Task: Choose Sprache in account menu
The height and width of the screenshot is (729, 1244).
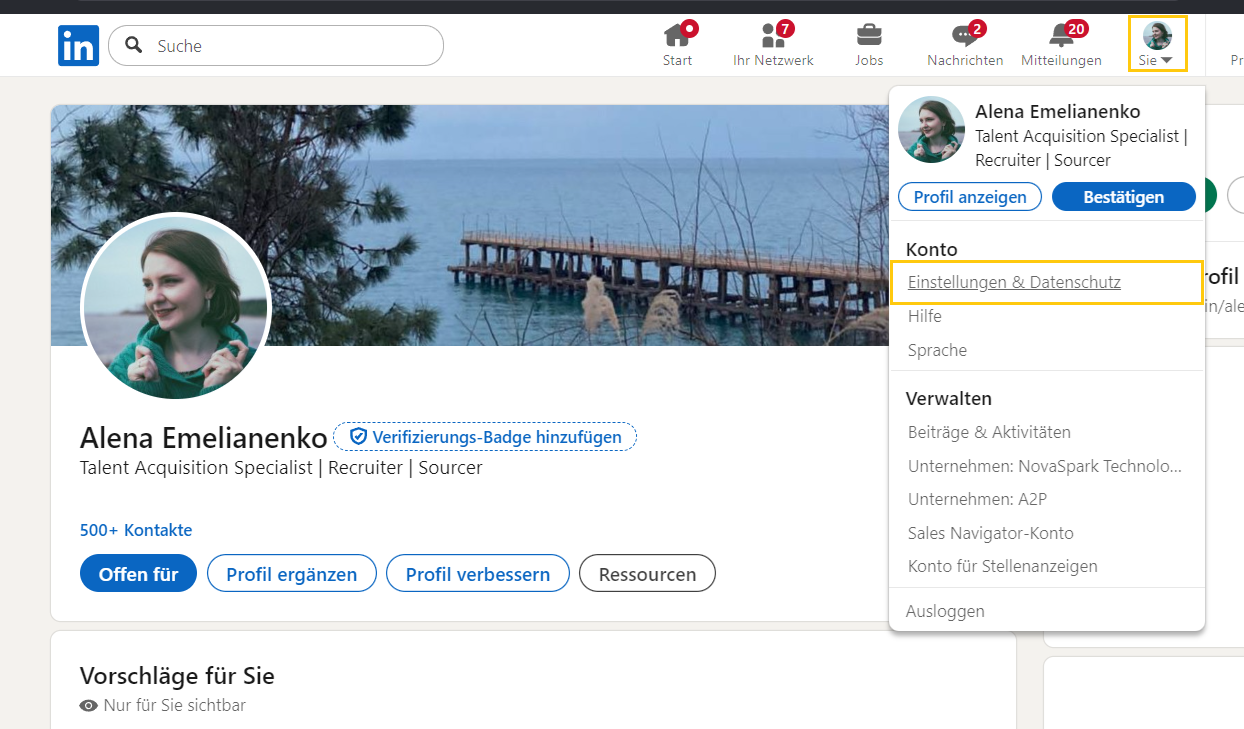Action: click(x=937, y=350)
